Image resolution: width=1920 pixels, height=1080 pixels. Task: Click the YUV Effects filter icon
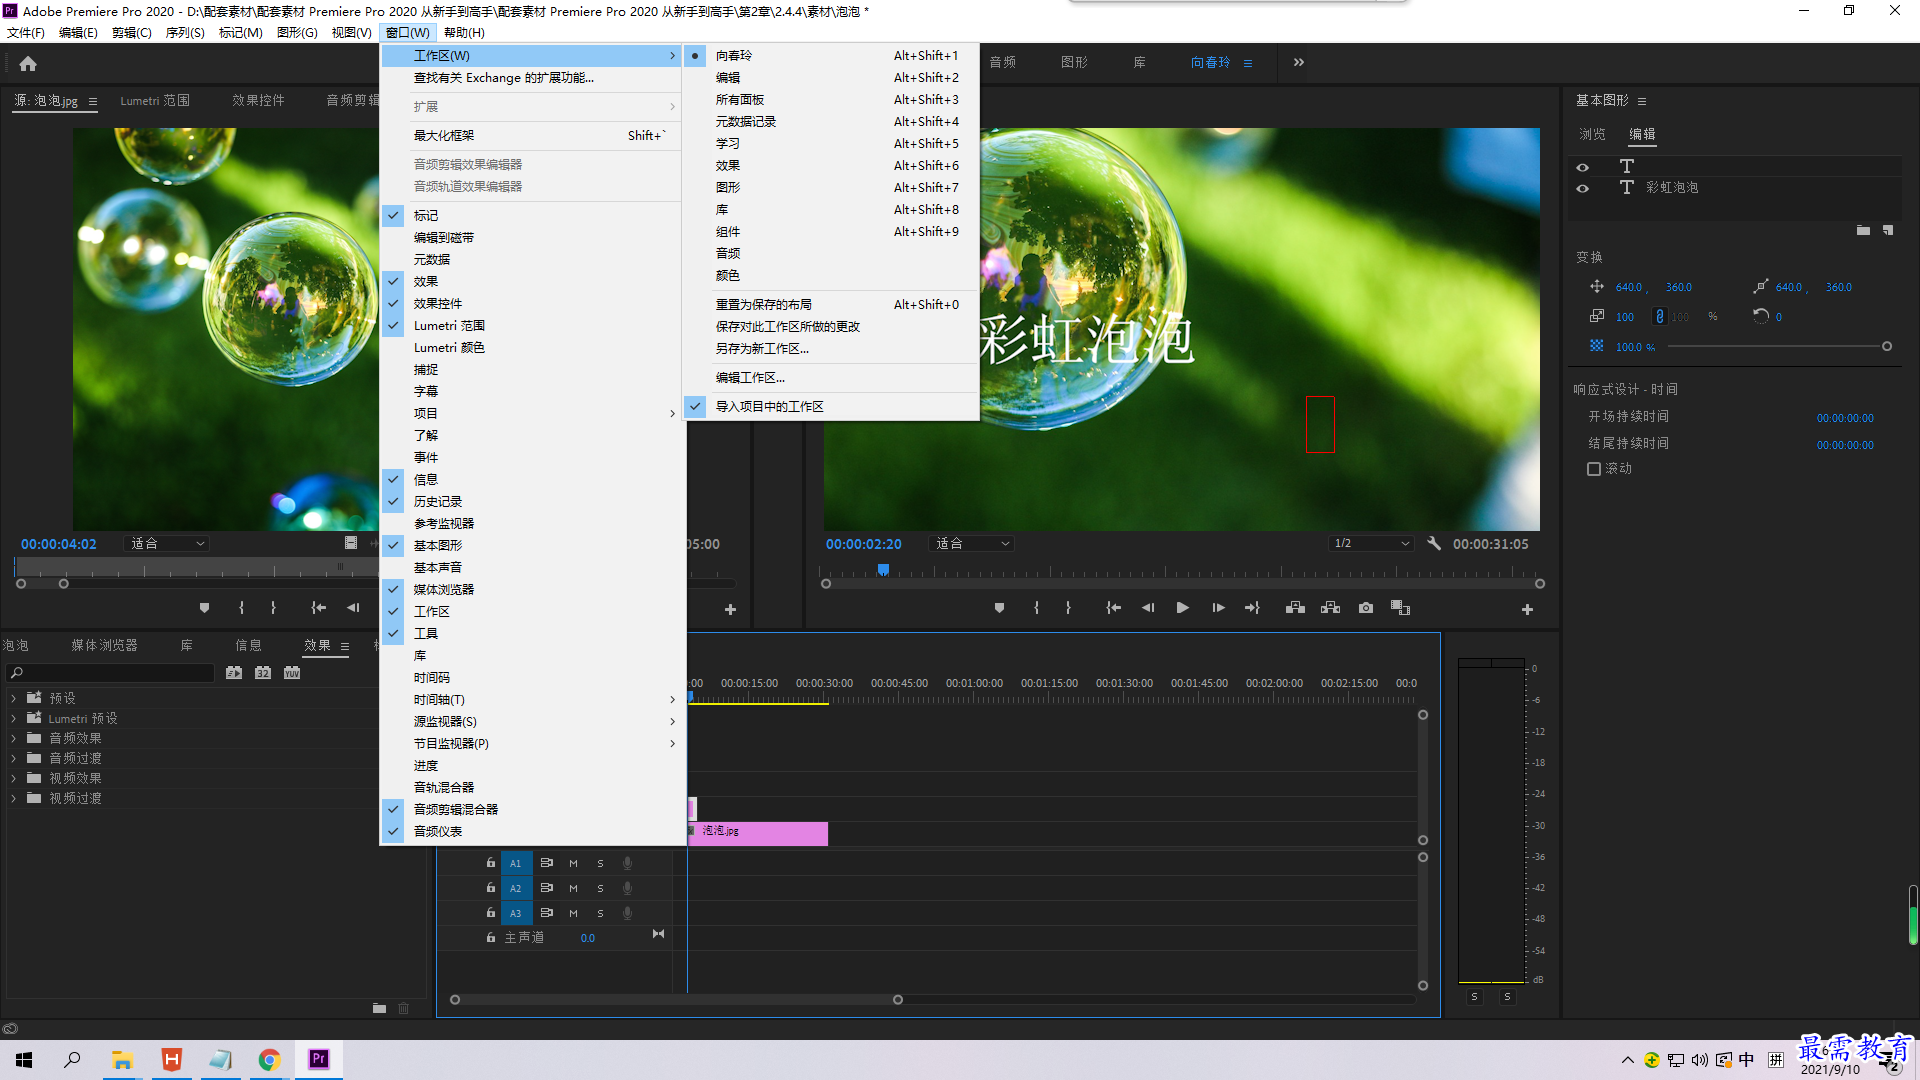pos(292,673)
